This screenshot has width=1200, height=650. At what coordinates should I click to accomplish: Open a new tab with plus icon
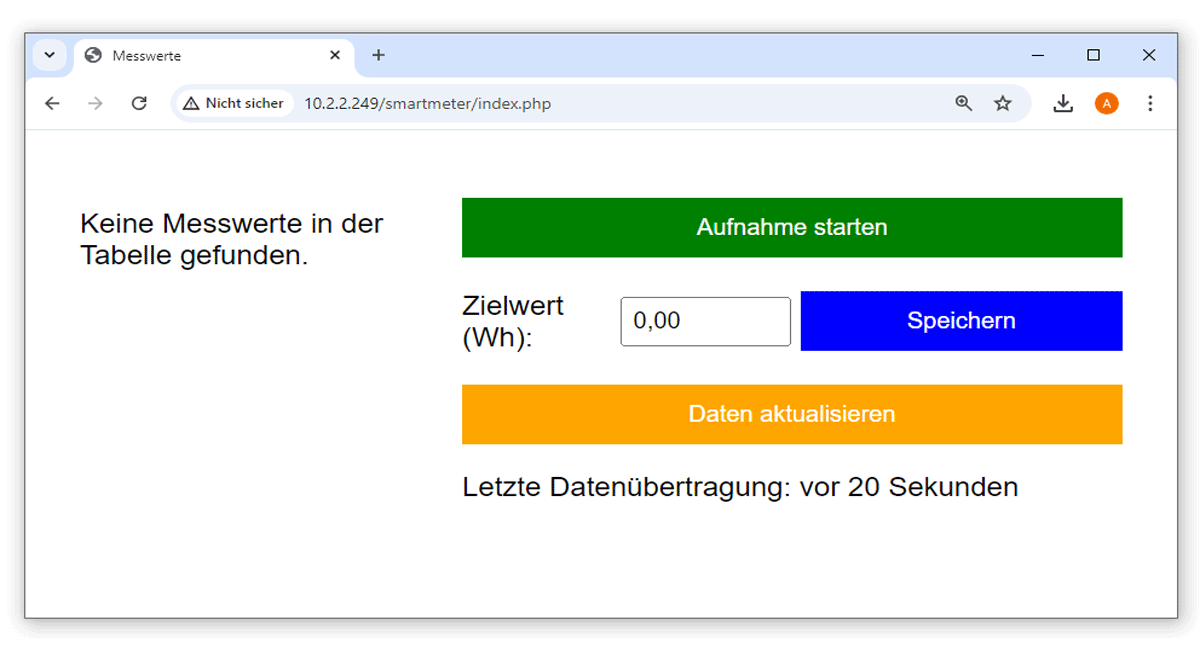[x=378, y=55]
